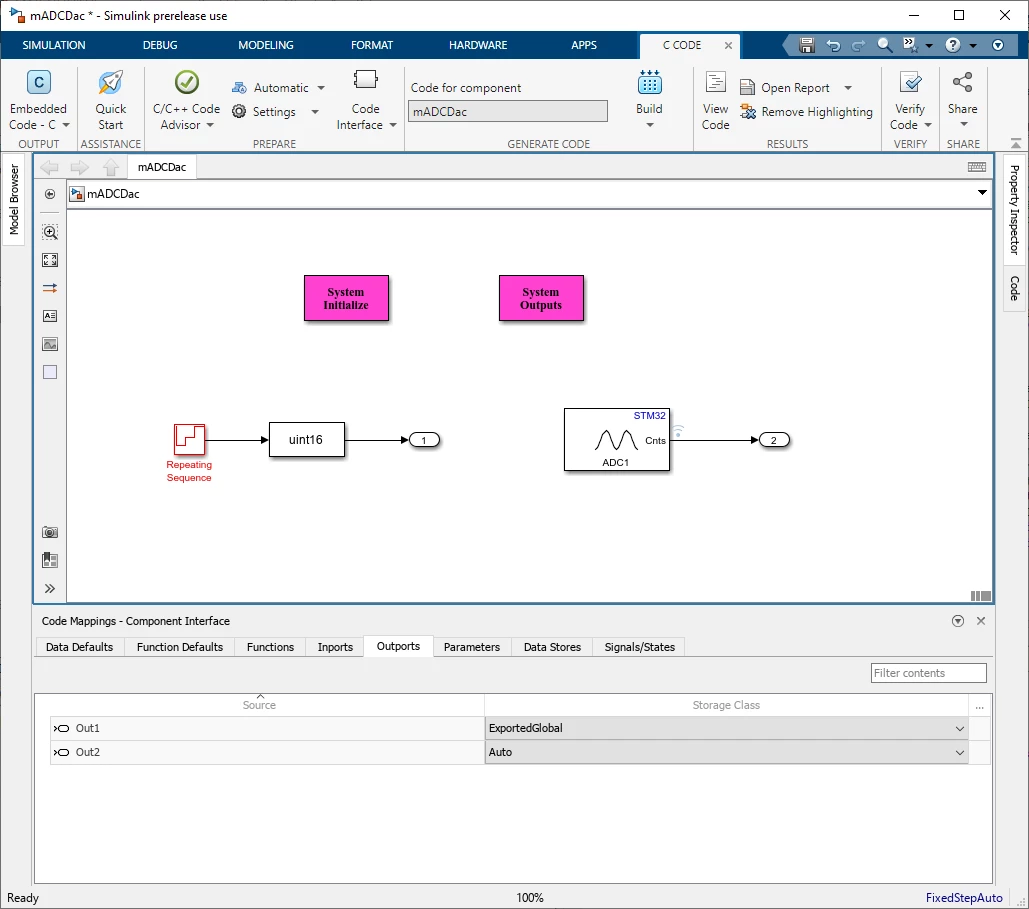Expand Out2 storage class Auto dropdown
The height and width of the screenshot is (909, 1029).
959,753
